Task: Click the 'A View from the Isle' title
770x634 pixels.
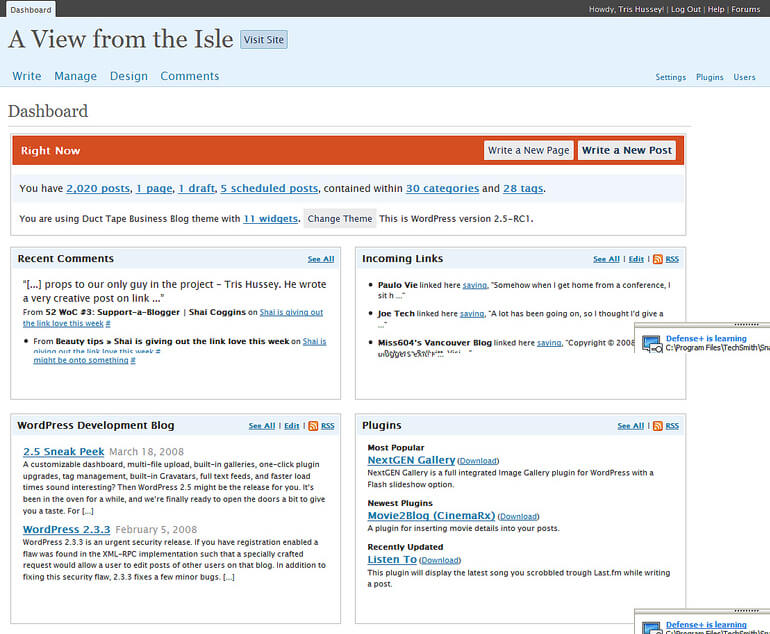Action: 121,39
